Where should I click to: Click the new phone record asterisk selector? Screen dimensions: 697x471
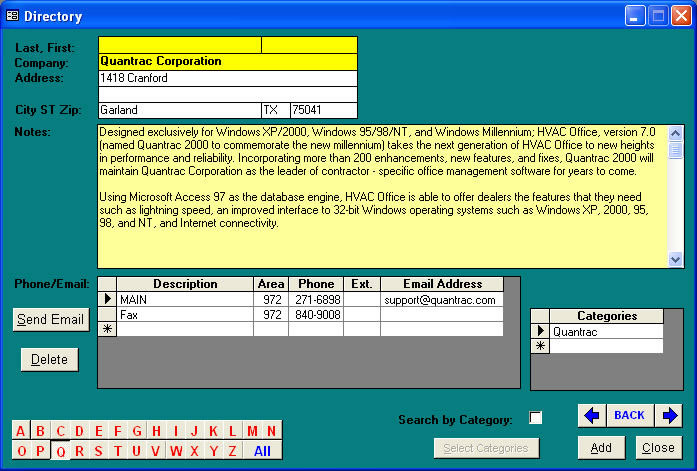pos(106,329)
